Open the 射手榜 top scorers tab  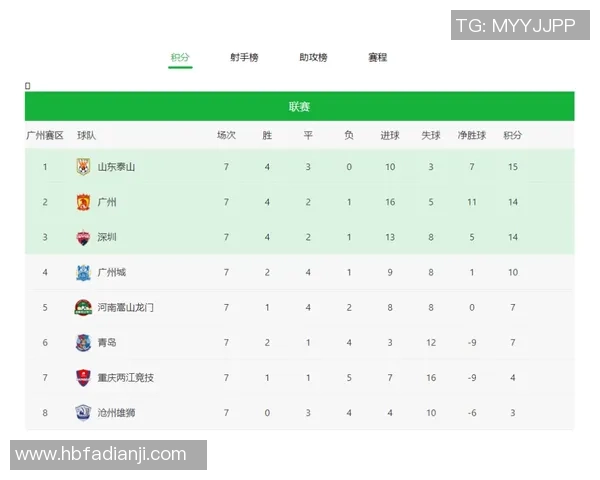[x=244, y=58]
